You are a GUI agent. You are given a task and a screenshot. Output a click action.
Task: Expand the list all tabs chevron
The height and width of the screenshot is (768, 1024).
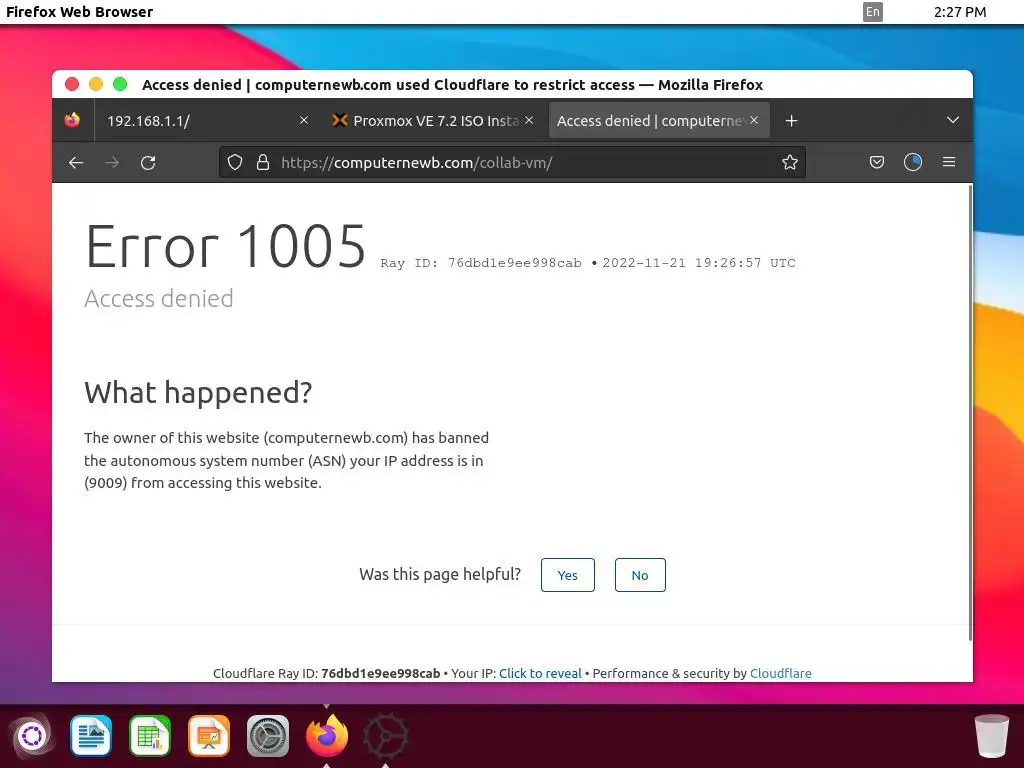(x=952, y=120)
